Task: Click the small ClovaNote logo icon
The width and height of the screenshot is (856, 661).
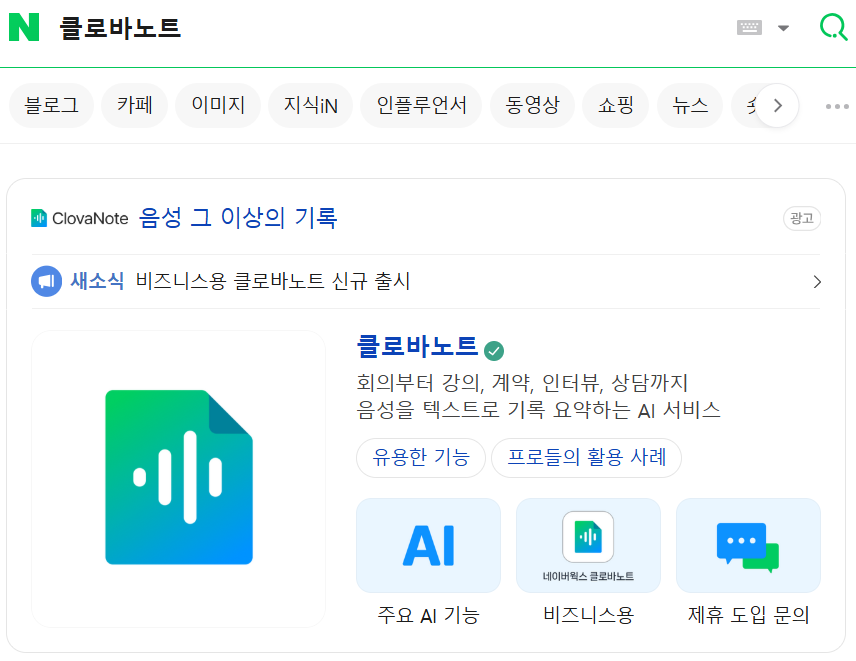Action: [x=39, y=218]
